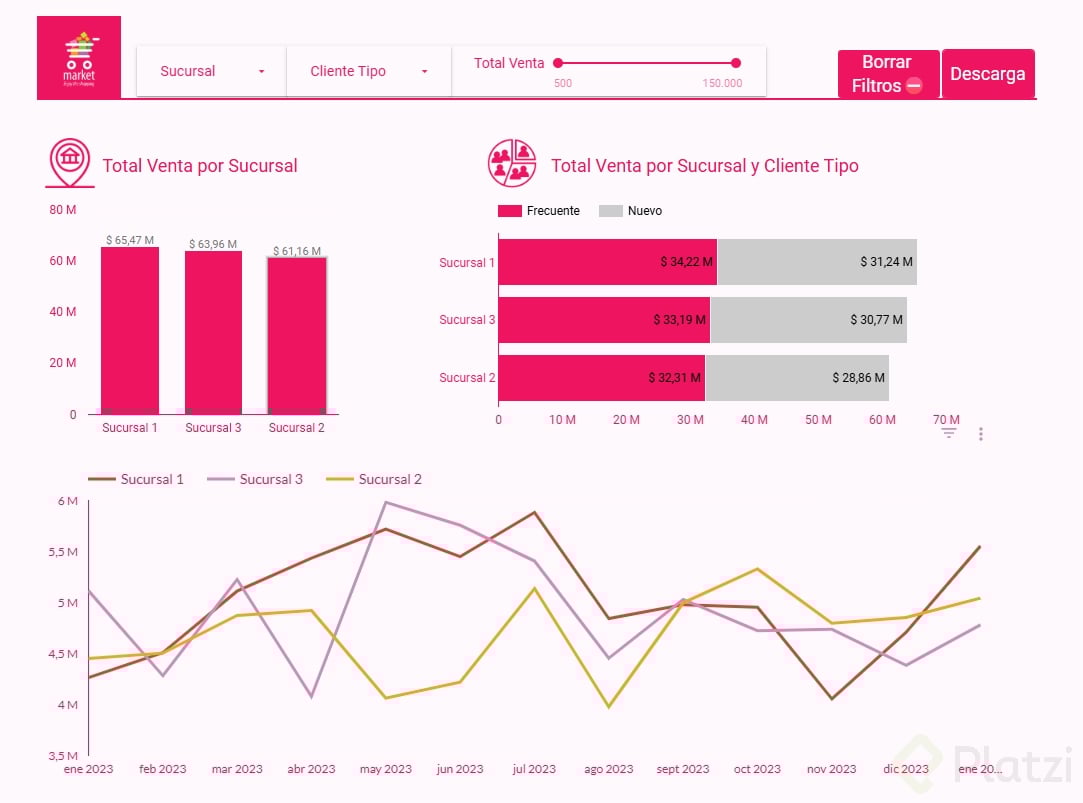
Task: Click the "$ 61,16 M" bar label
Action: [297, 251]
